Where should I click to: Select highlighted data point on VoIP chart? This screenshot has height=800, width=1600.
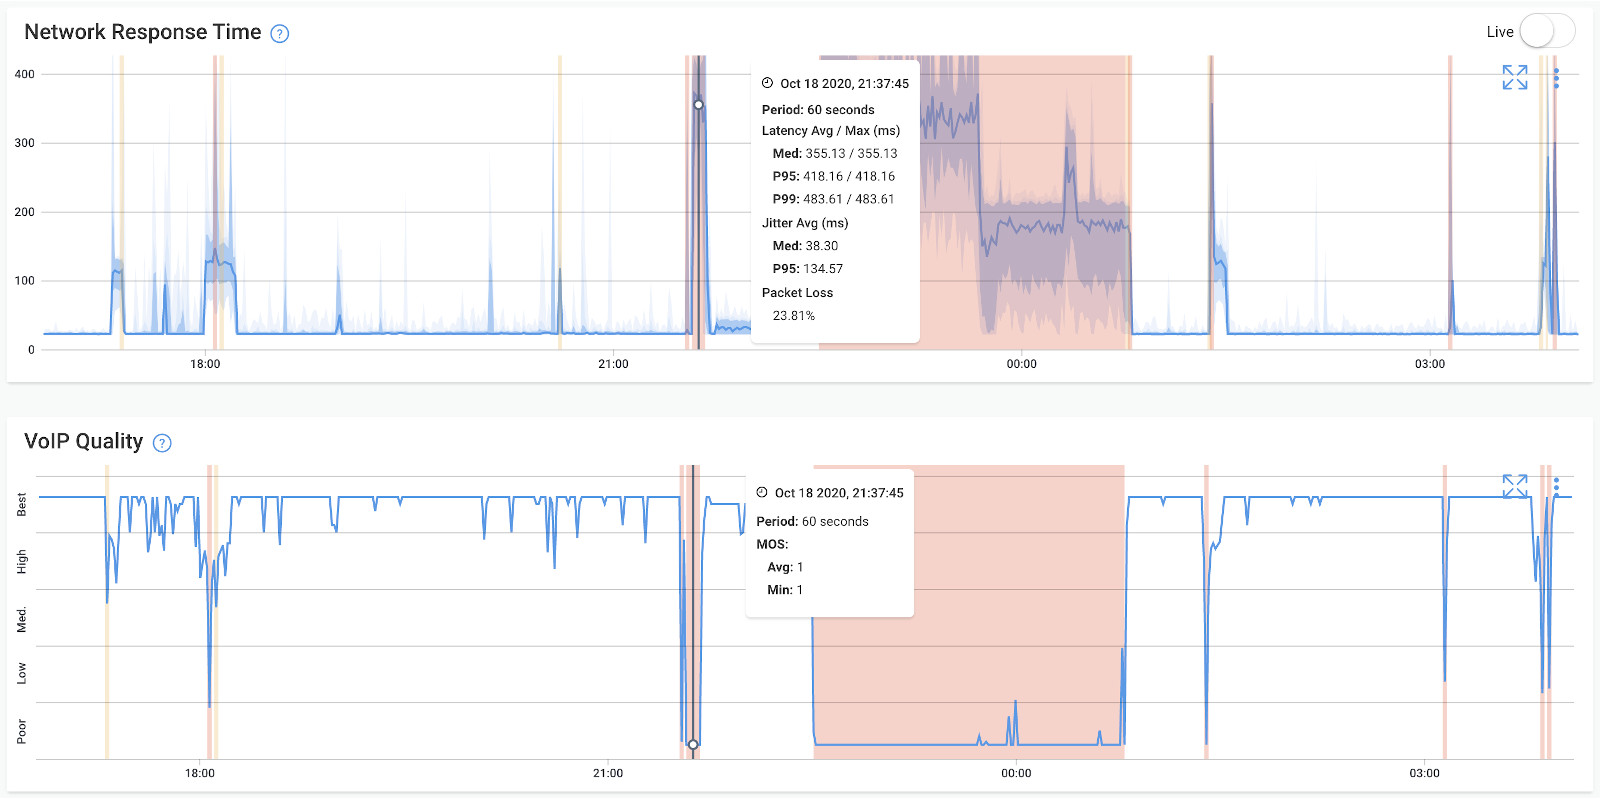[693, 744]
